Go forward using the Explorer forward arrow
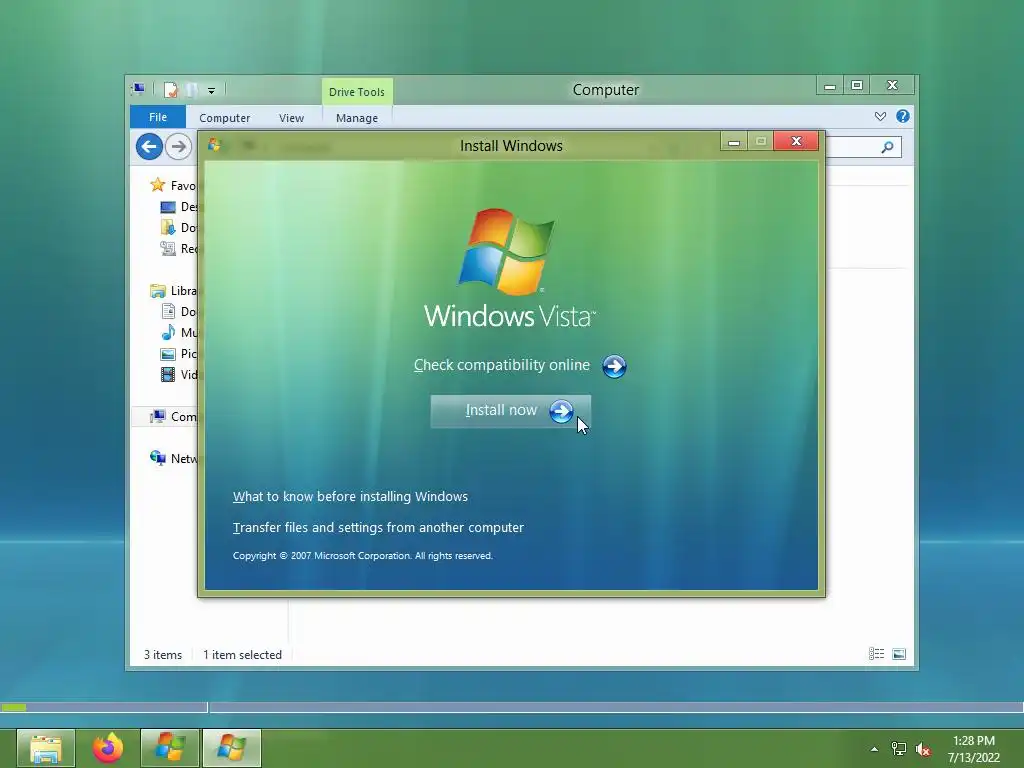Image resolution: width=1024 pixels, height=768 pixels. tap(178, 146)
